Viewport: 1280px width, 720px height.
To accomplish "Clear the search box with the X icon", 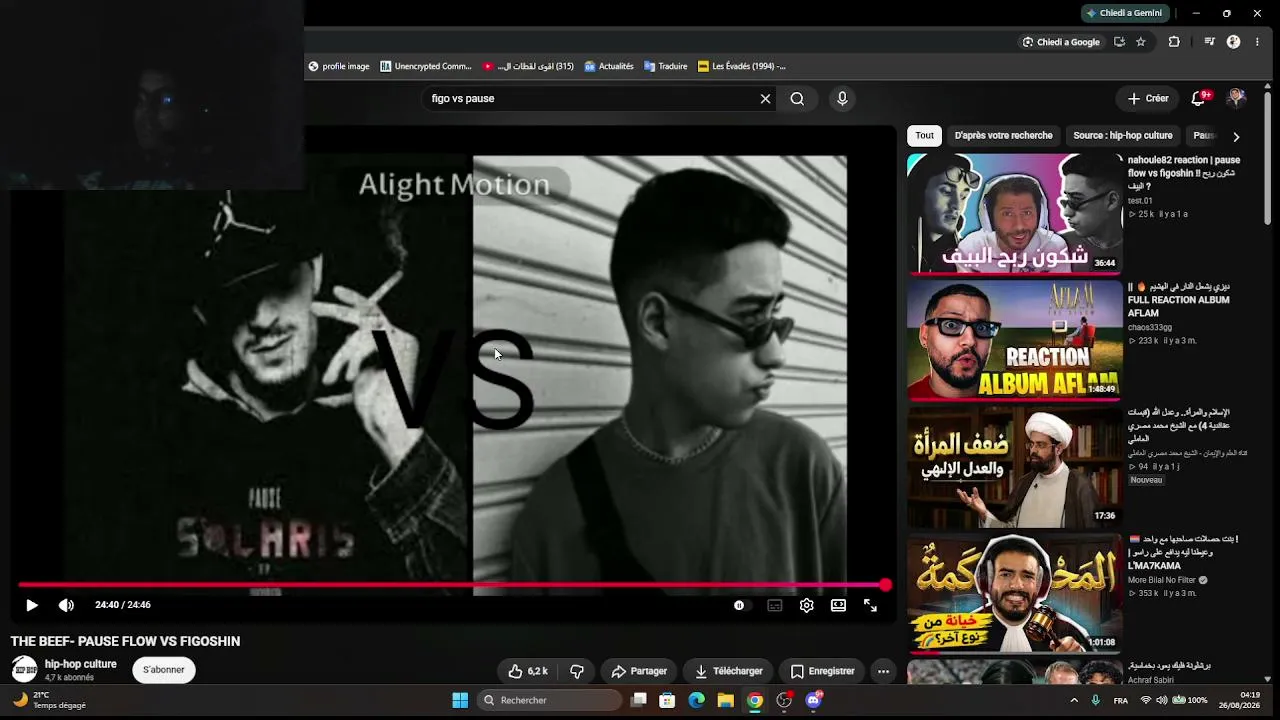I will point(765,99).
